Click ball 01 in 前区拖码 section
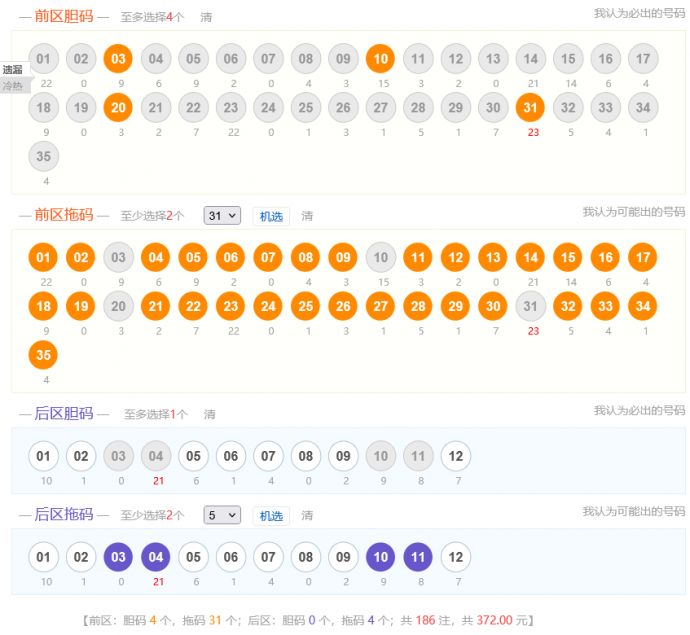The width and height of the screenshot is (690, 635). click(43, 258)
